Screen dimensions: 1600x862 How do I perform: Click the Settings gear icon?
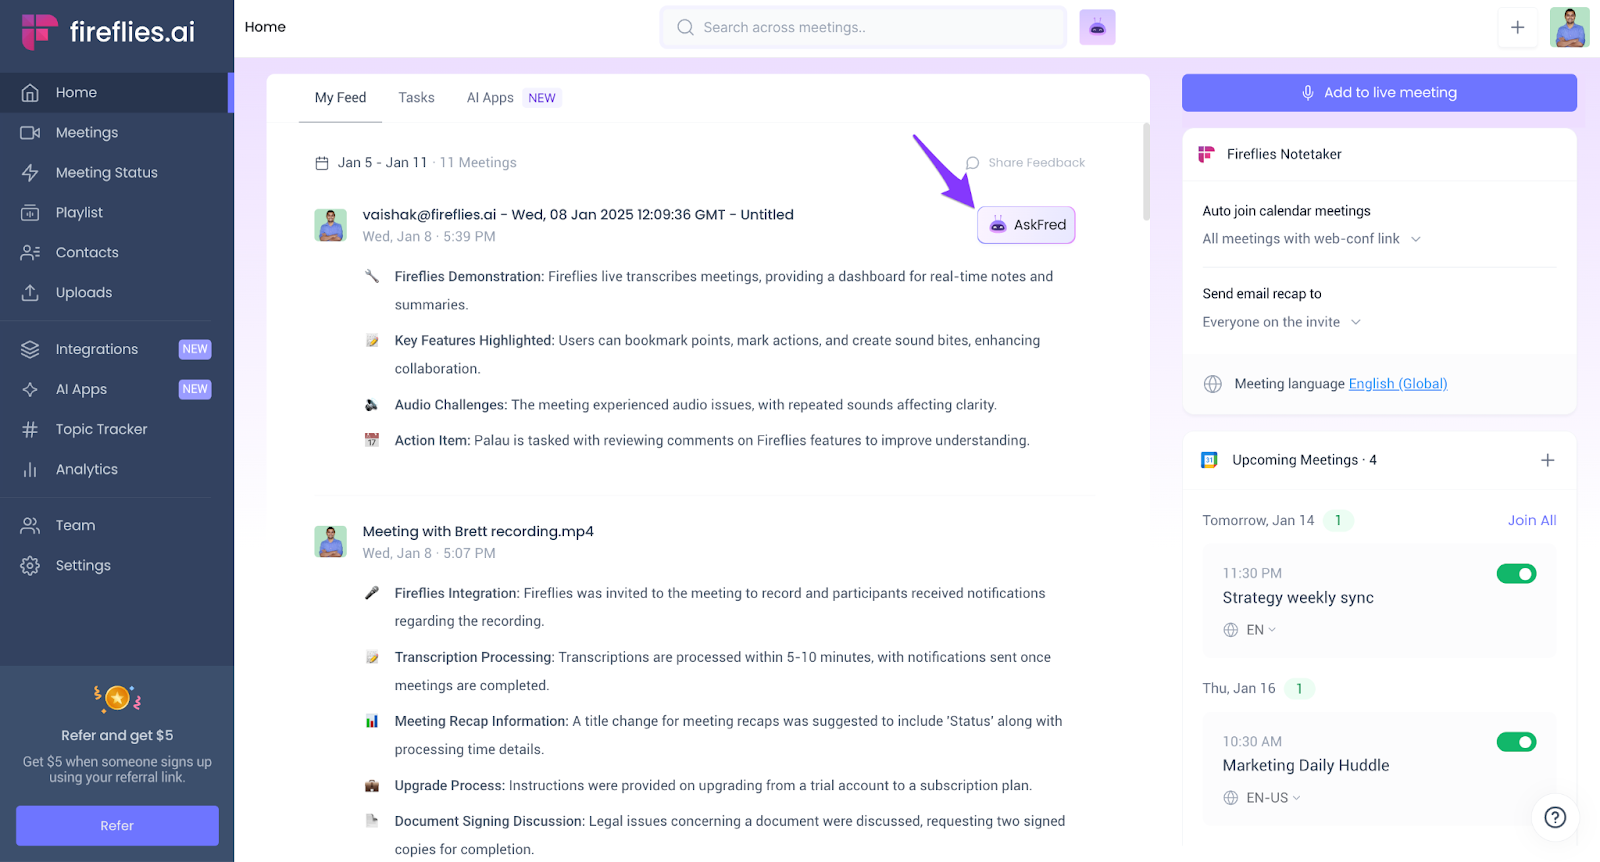[30, 565]
